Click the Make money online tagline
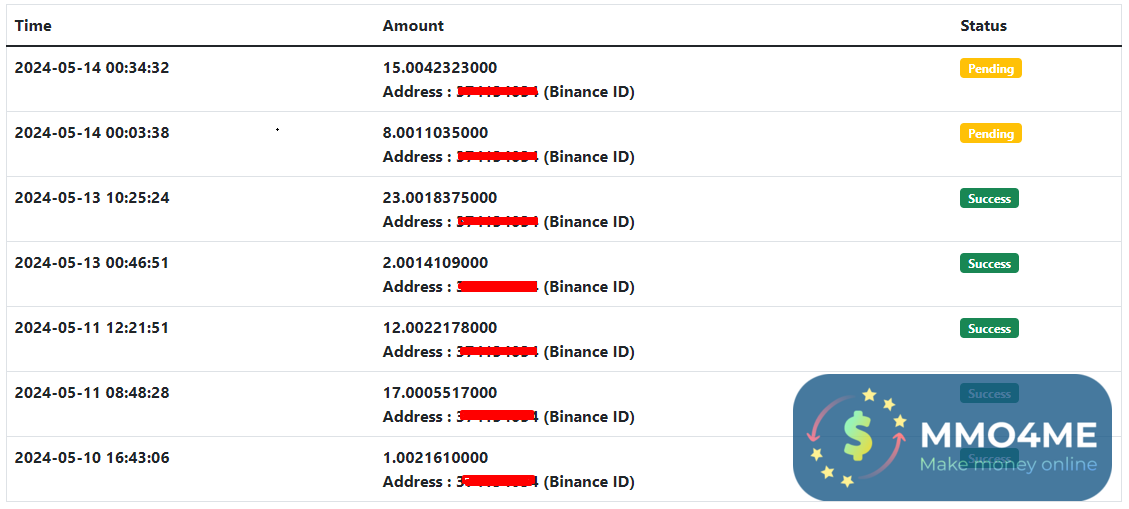Screen dimensions: 1129x509 pos(1009,464)
